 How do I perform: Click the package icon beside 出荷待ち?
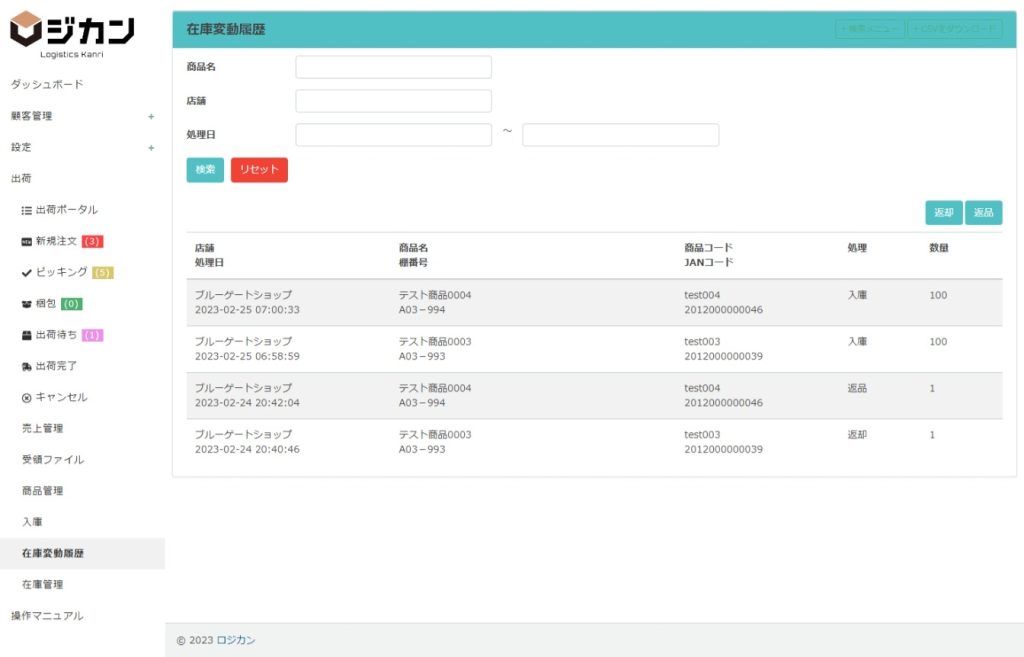point(27,335)
